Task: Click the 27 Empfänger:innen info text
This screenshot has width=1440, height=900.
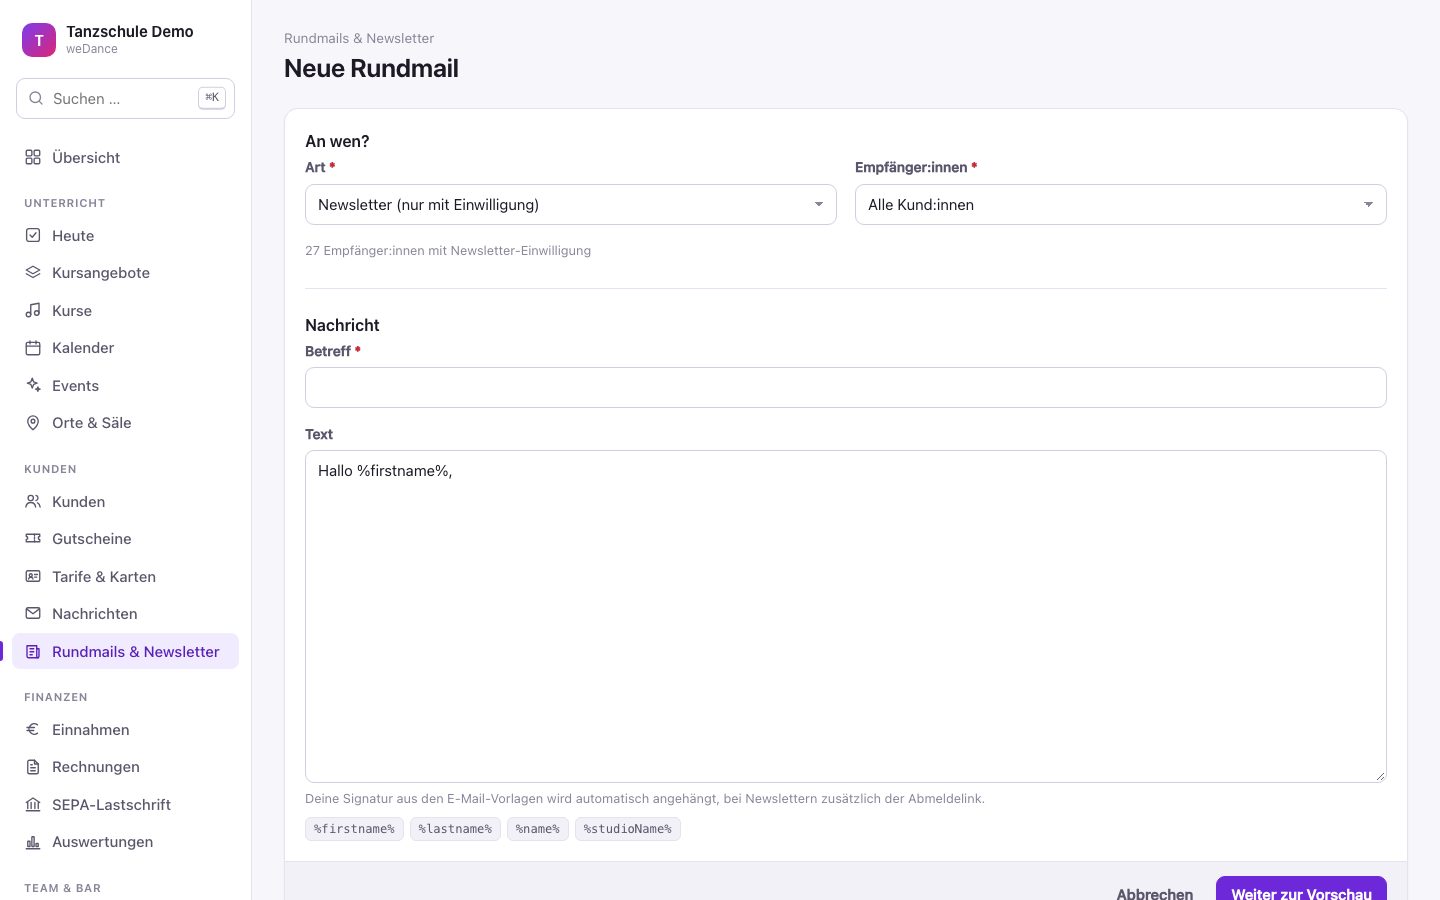Action: point(448,251)
